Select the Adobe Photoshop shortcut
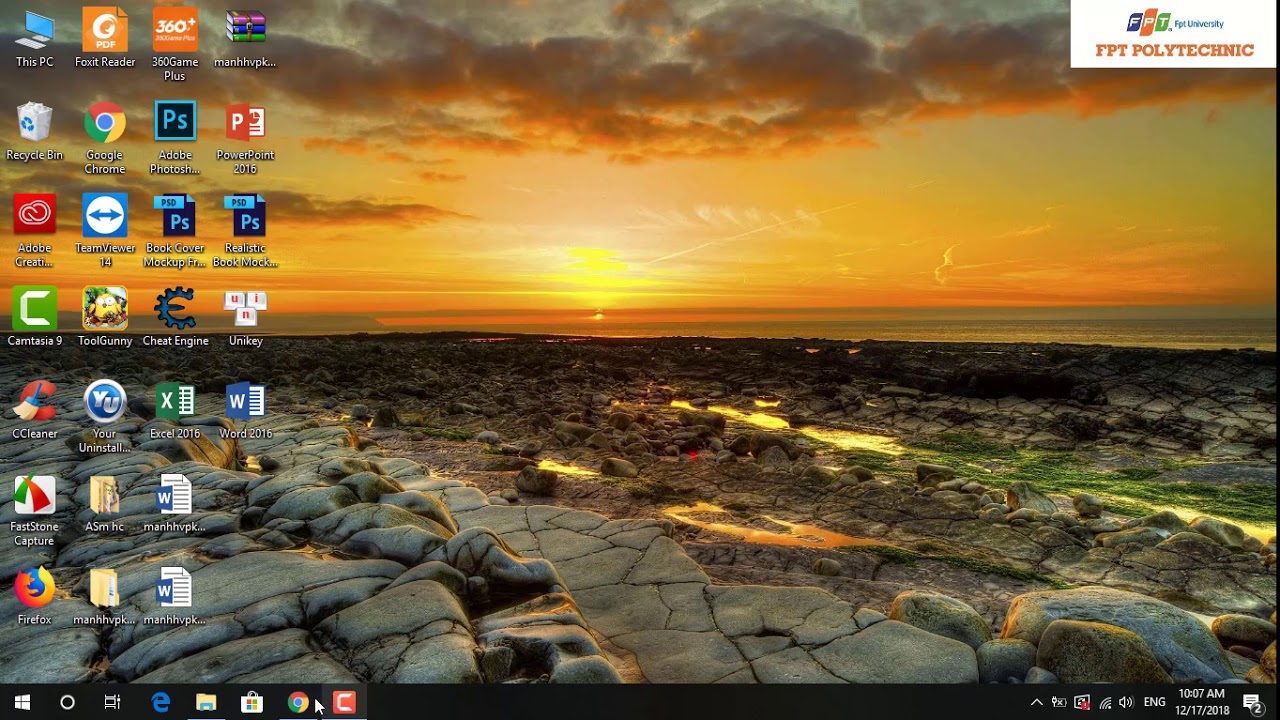The image size is (1280, 720). click(x=175, y=139)
